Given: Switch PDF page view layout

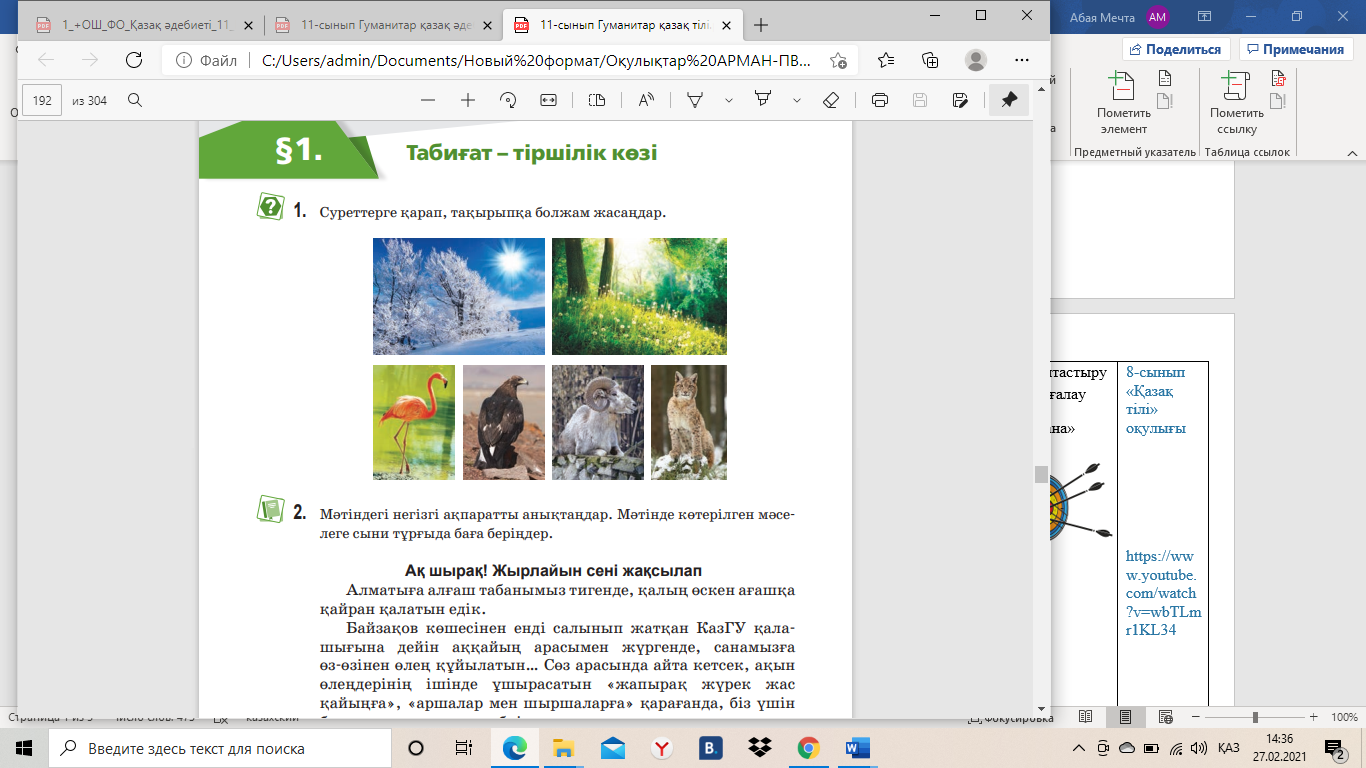Looking at the screenshot, I should tap(597, 100).
